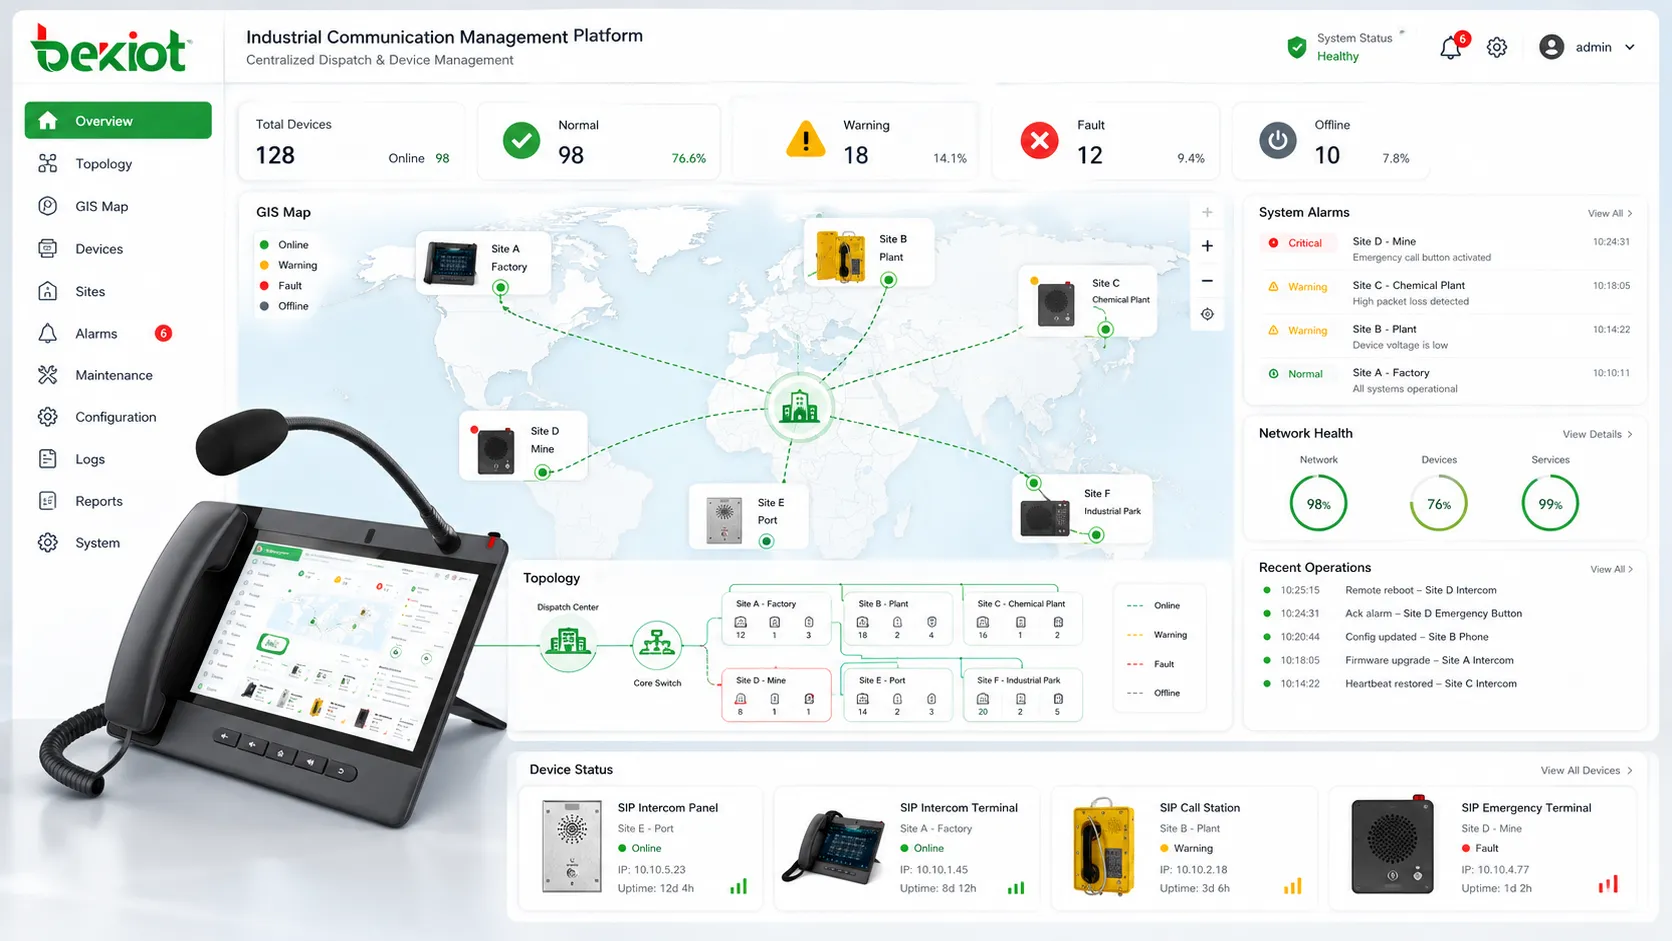Click the Reports icon in sidebar
The height and width of the screenshot is (941, 1672).
click(x=47, y=501)
